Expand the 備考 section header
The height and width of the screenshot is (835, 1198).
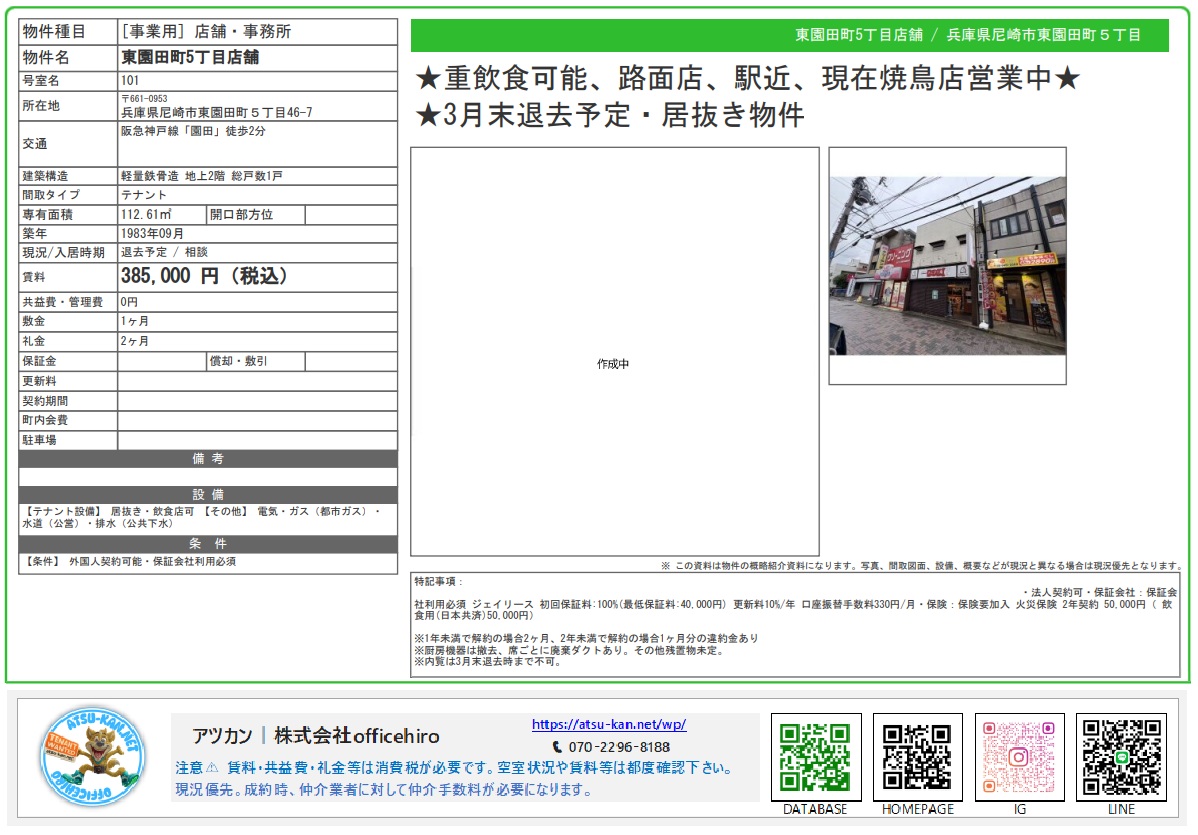(204, 459)
